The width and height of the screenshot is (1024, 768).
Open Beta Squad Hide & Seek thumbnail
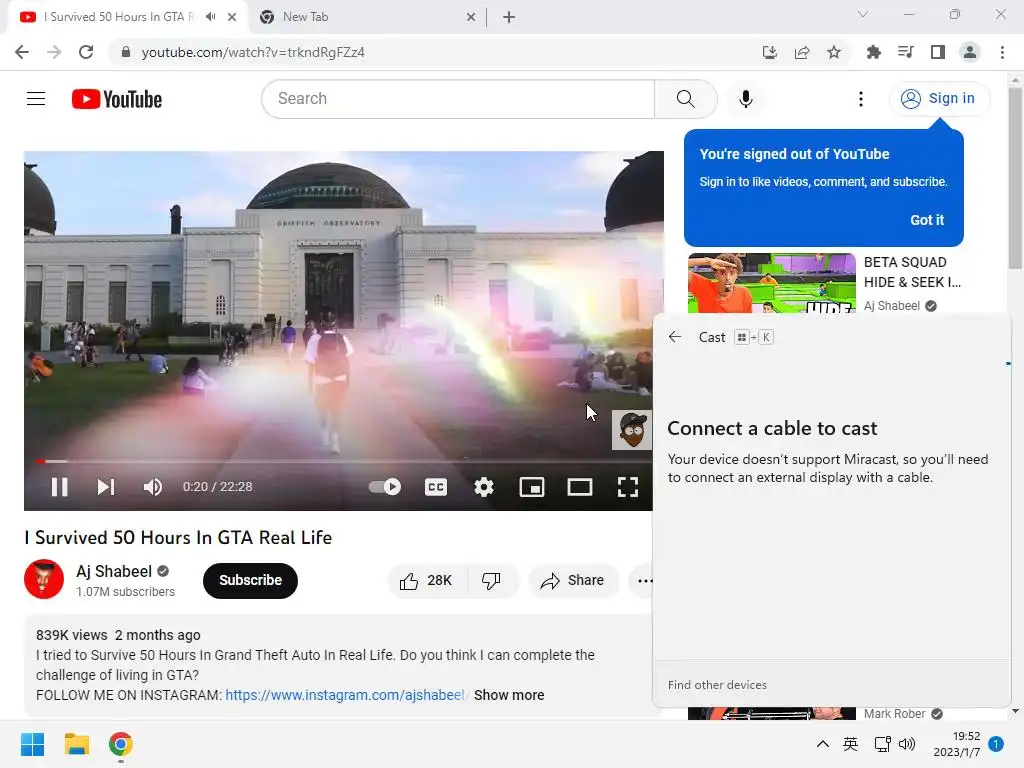[x=771, y=283]
